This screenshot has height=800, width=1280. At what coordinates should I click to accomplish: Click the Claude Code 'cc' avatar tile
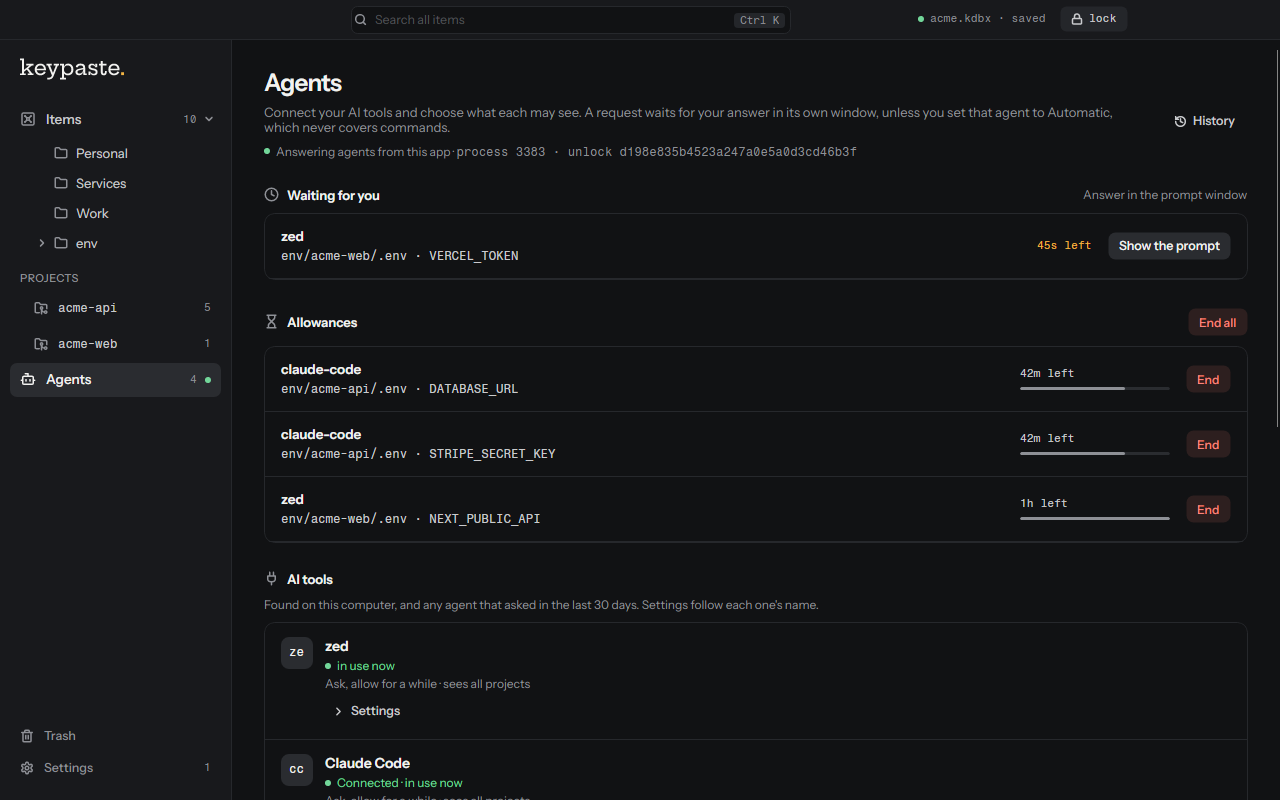point(297,770)
